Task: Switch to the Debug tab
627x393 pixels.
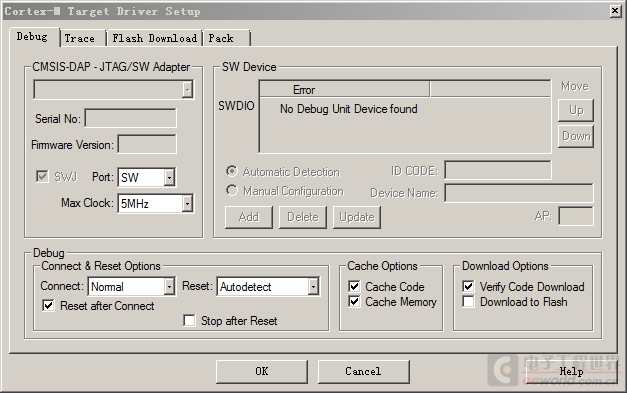Action: [34, 37]
